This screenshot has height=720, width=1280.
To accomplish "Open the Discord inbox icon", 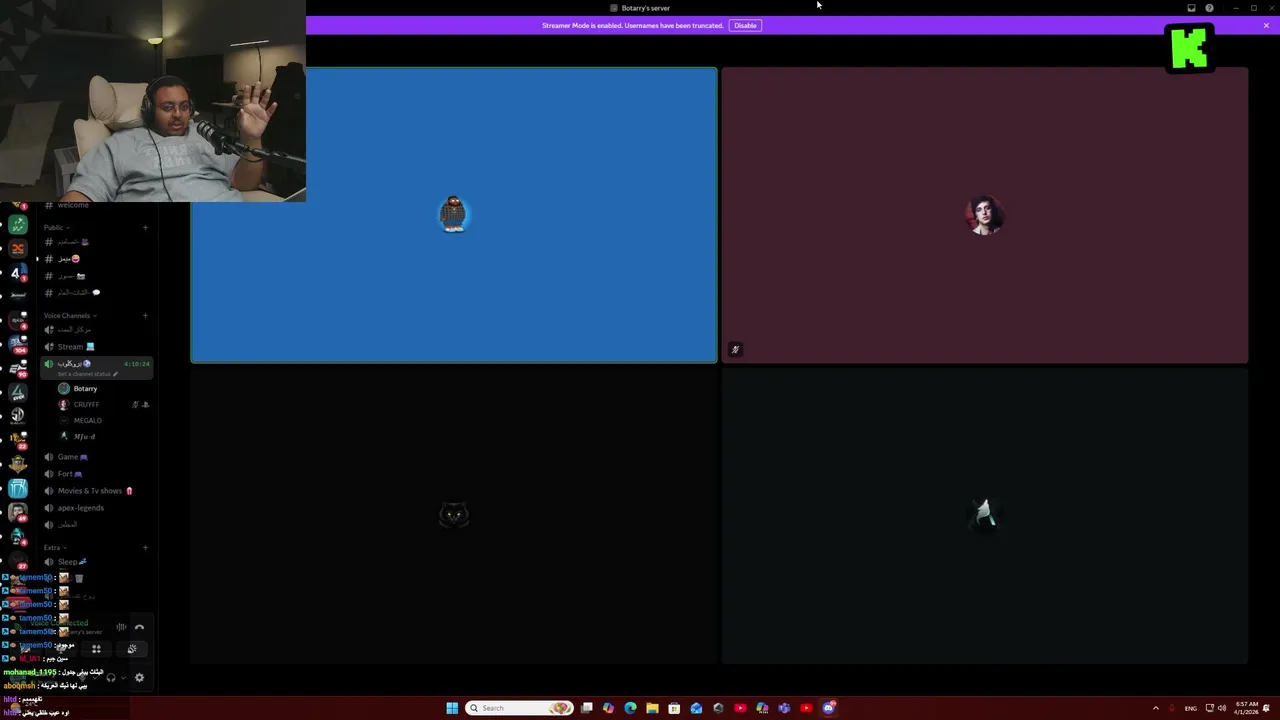I will 1191,8.
